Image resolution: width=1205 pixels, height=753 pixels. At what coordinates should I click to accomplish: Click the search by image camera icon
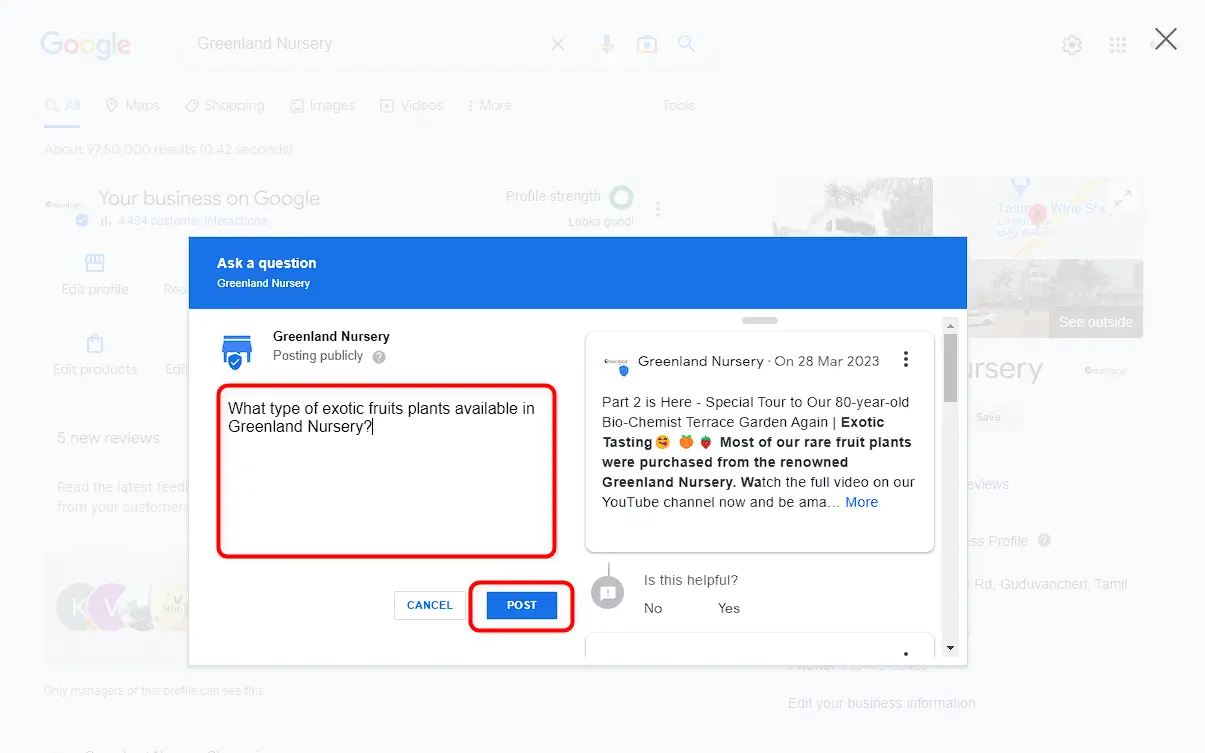click(x=647, y=44)
